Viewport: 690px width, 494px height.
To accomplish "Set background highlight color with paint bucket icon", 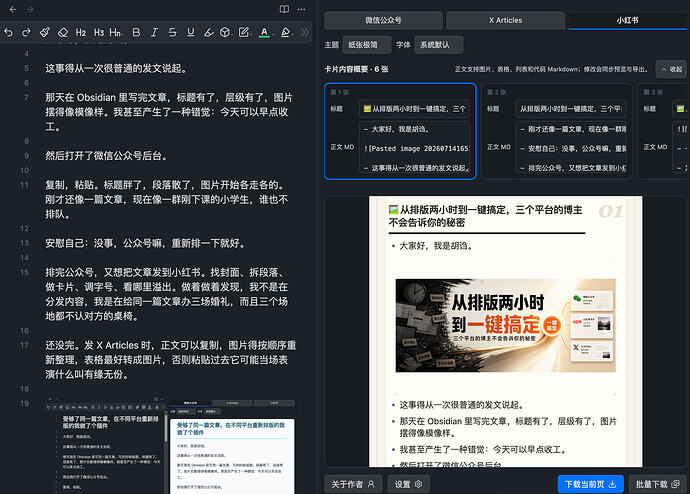I will pos(286,32).
